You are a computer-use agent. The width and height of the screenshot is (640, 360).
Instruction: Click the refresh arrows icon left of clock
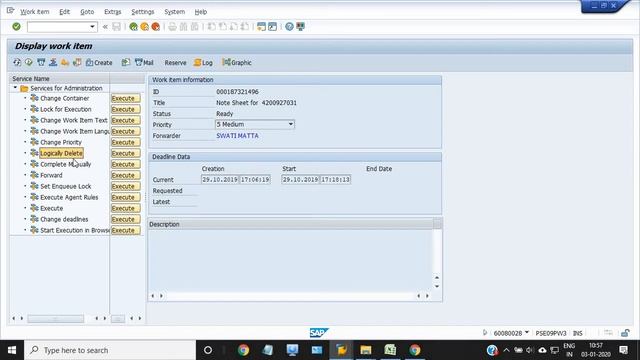tap(17, 62)
